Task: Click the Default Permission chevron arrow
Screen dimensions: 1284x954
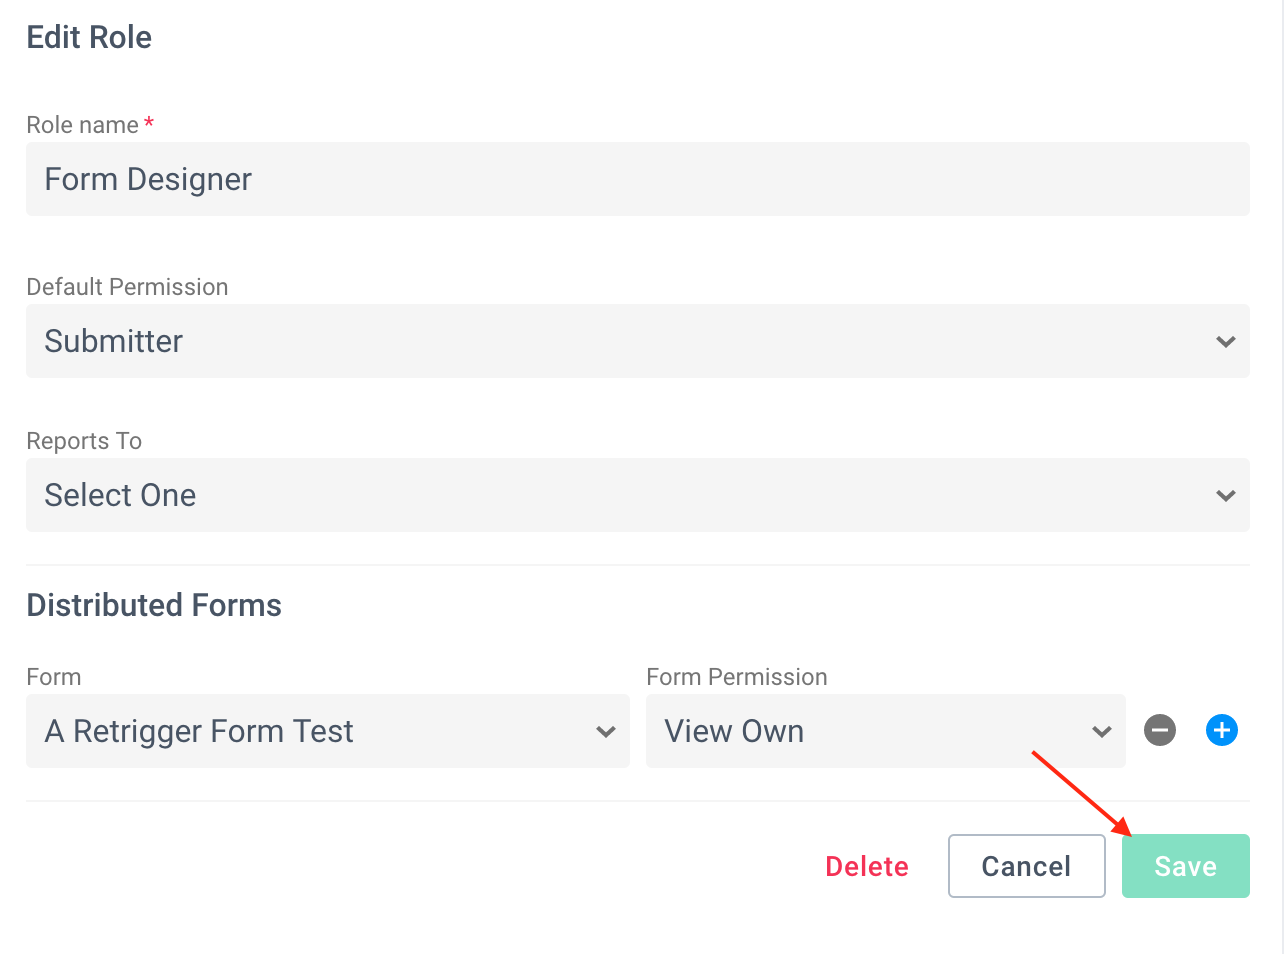Action: click(x=1226, y=342)
